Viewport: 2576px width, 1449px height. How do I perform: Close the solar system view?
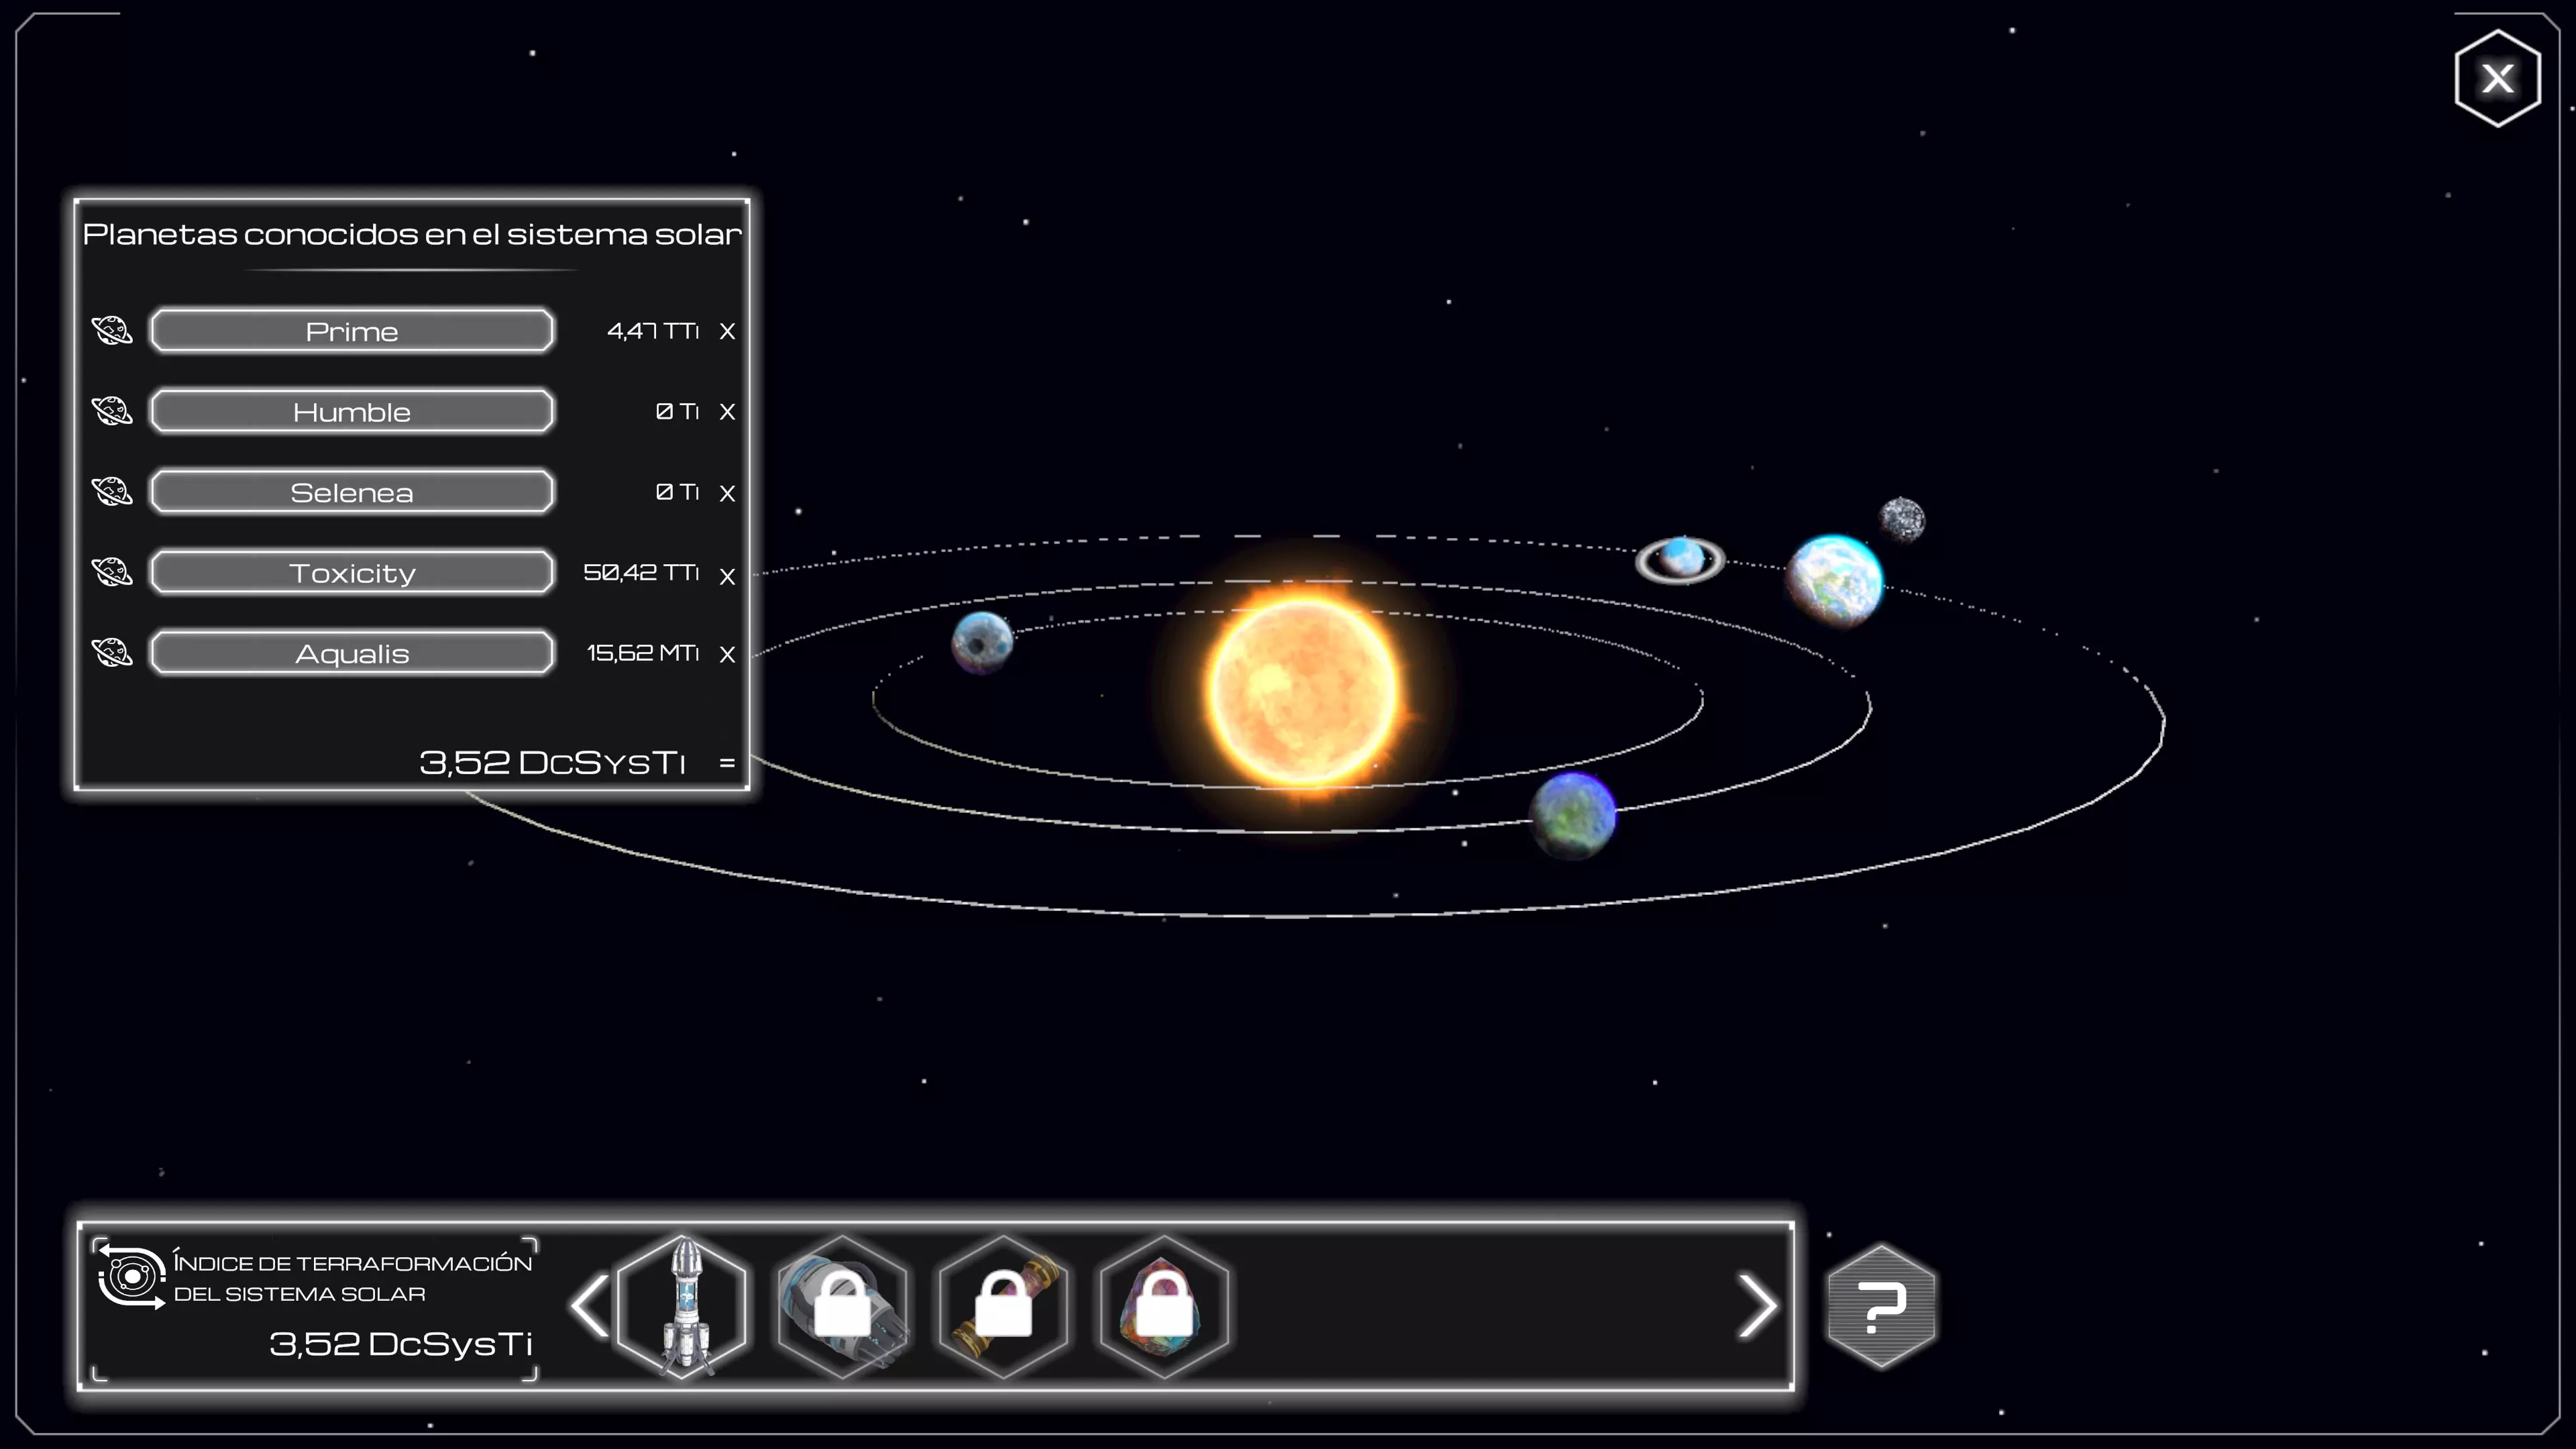[x=2497, y=78]
